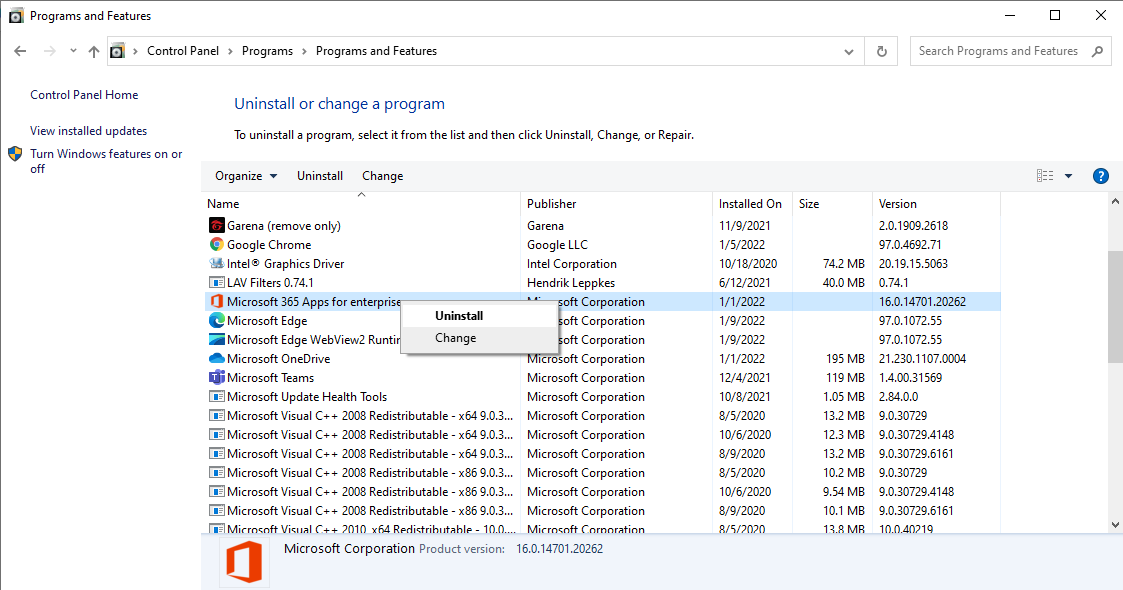Image resolution: width=1123 pixels, height=590 pixels.
Task: Click the Google Chrome icon in list
Action: point(217,245)
